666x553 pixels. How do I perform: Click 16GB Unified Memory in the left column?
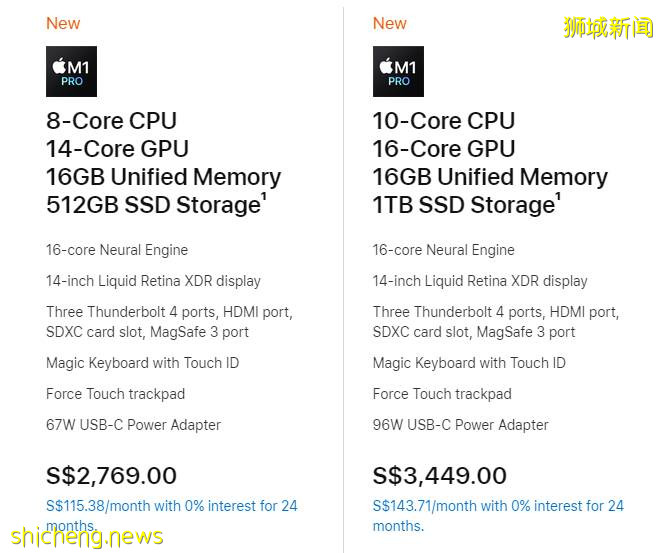click(163, 177)
